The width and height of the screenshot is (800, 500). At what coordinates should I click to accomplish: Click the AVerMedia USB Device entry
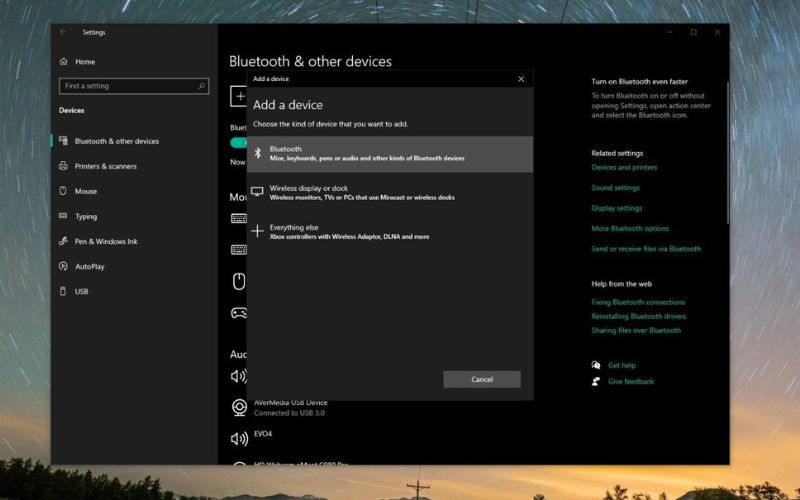[291, 408]
